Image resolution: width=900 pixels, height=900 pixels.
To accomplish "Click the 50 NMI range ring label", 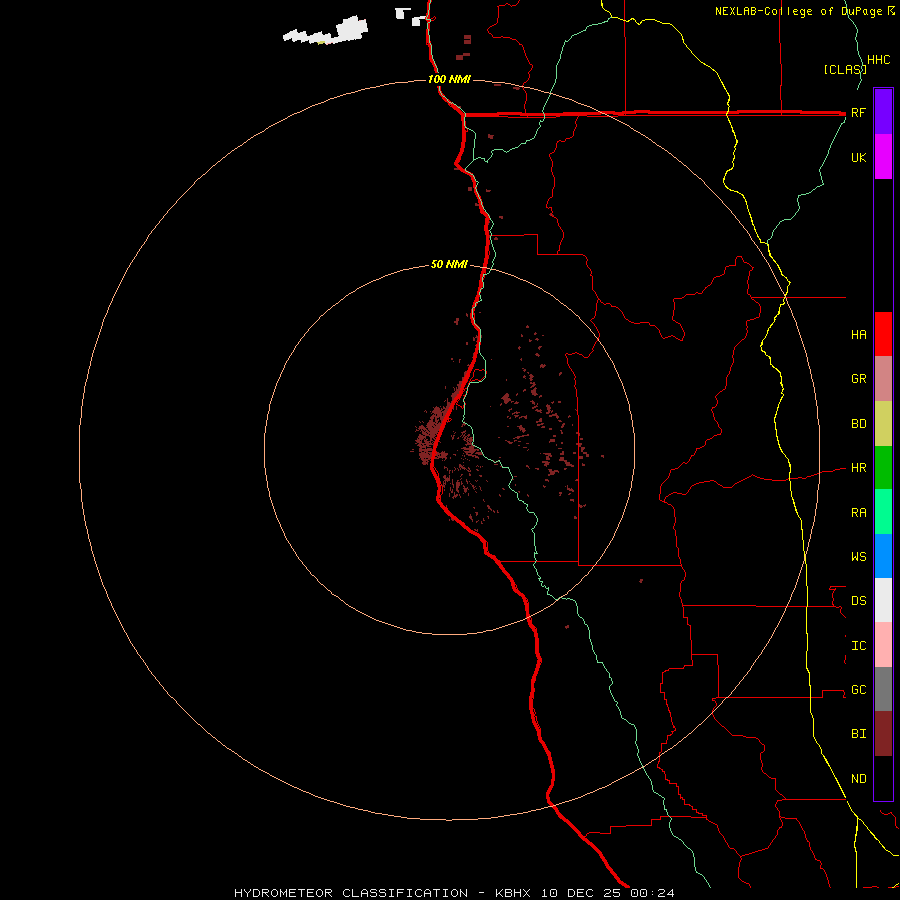I will [449, 264].
